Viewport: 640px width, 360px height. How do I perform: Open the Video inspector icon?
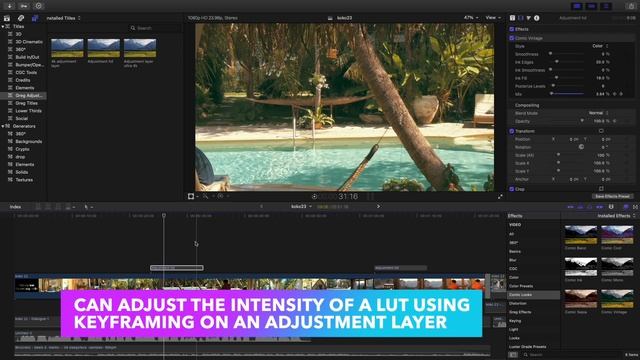coord(512,18)
